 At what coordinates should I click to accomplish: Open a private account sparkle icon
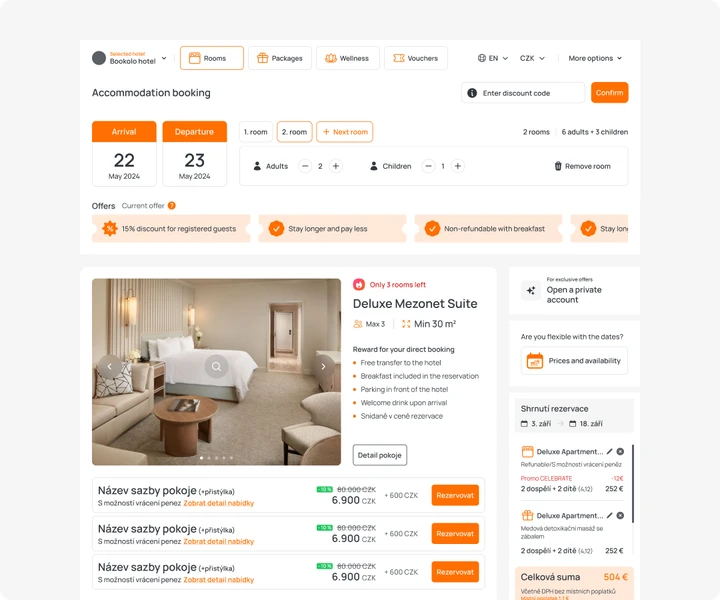pos(531,290)
